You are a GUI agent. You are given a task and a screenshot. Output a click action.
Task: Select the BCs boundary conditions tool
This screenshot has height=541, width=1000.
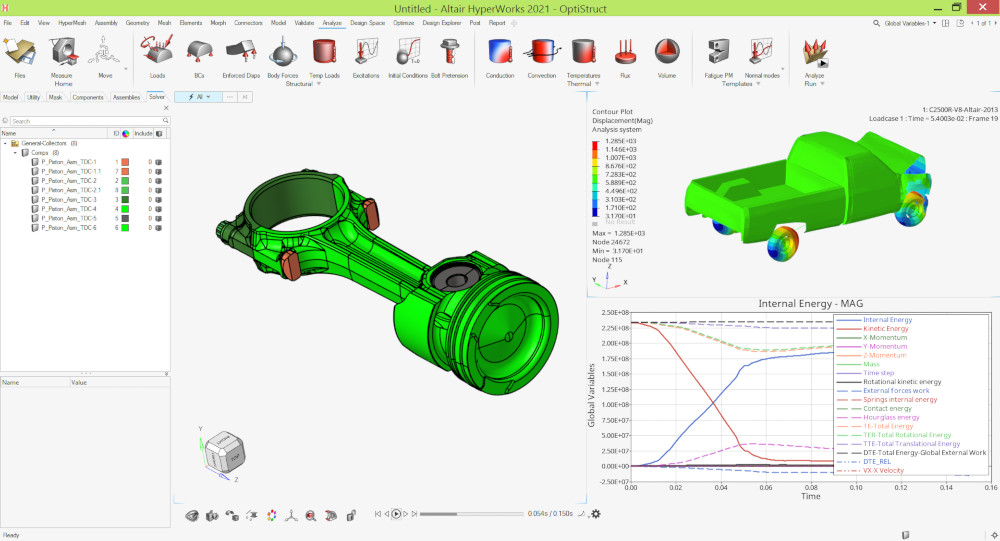click(x=199, y=51)
